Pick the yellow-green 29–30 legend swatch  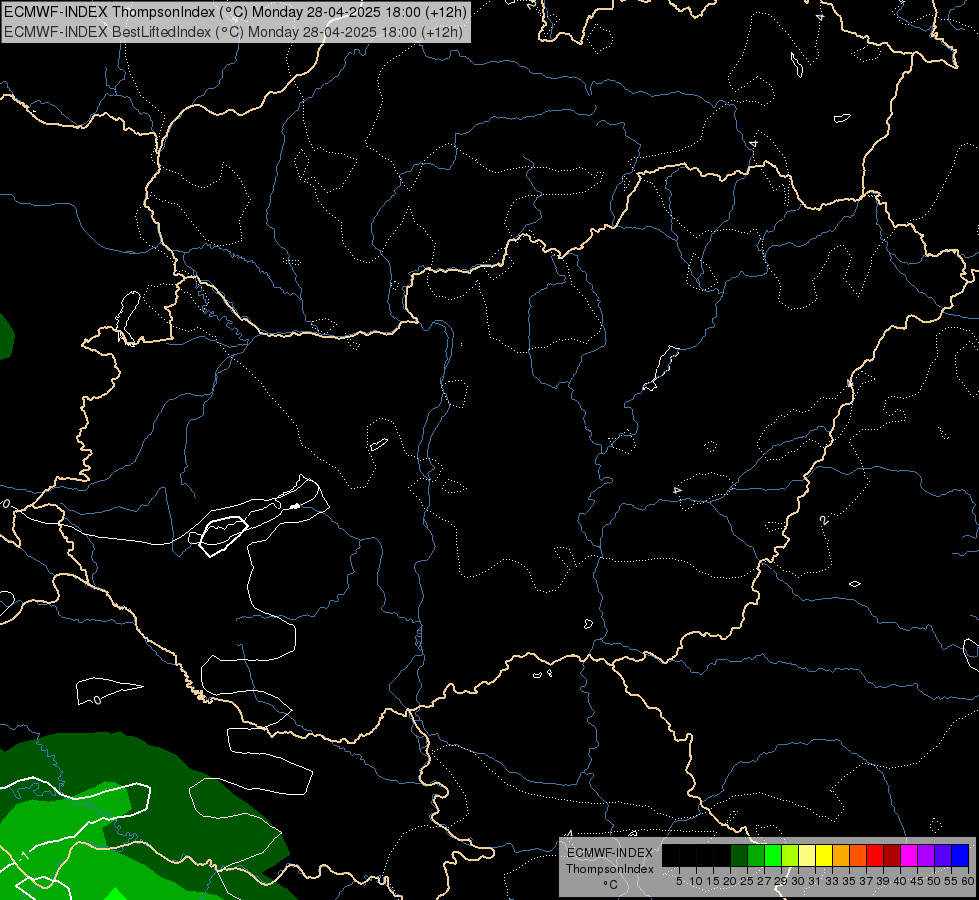pyautogui.click(x=789, y=856)
